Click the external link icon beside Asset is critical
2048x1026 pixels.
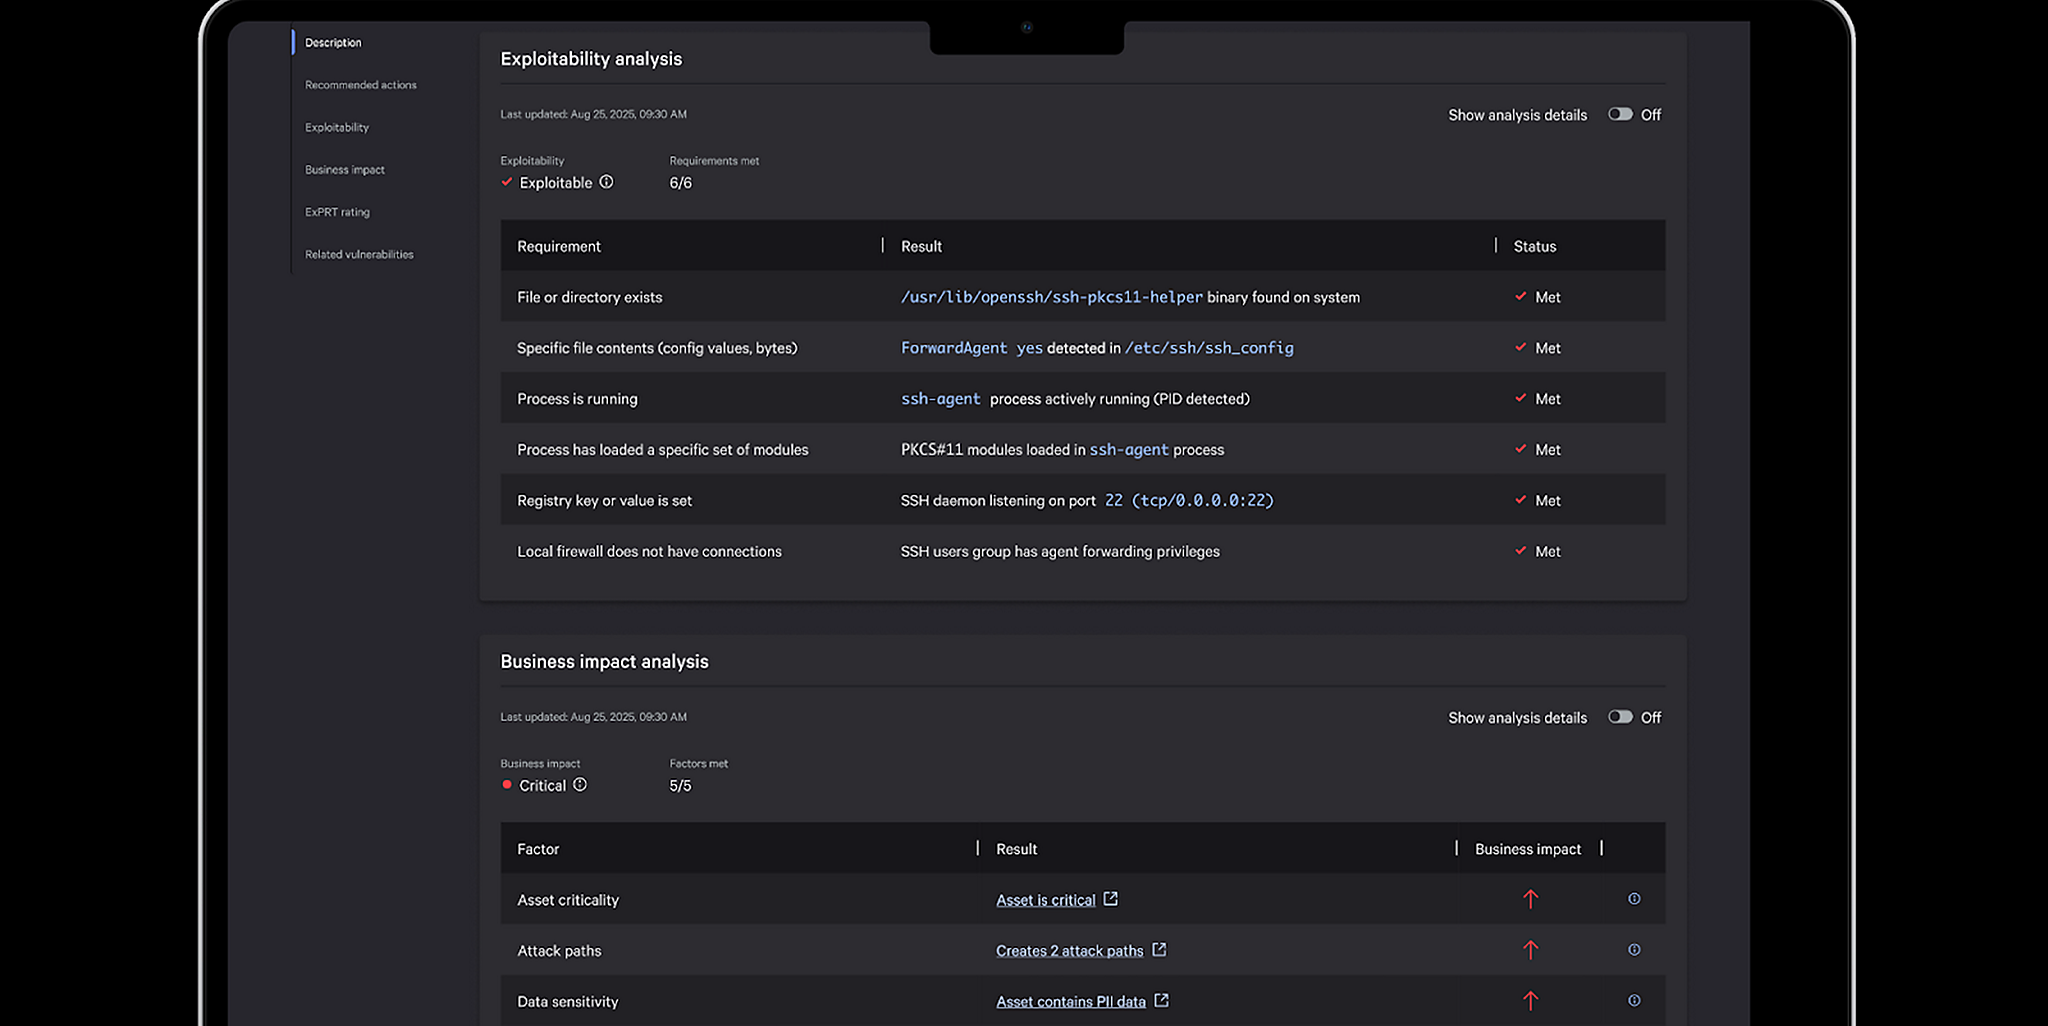pyautogui.click(x=1110, y=899)
